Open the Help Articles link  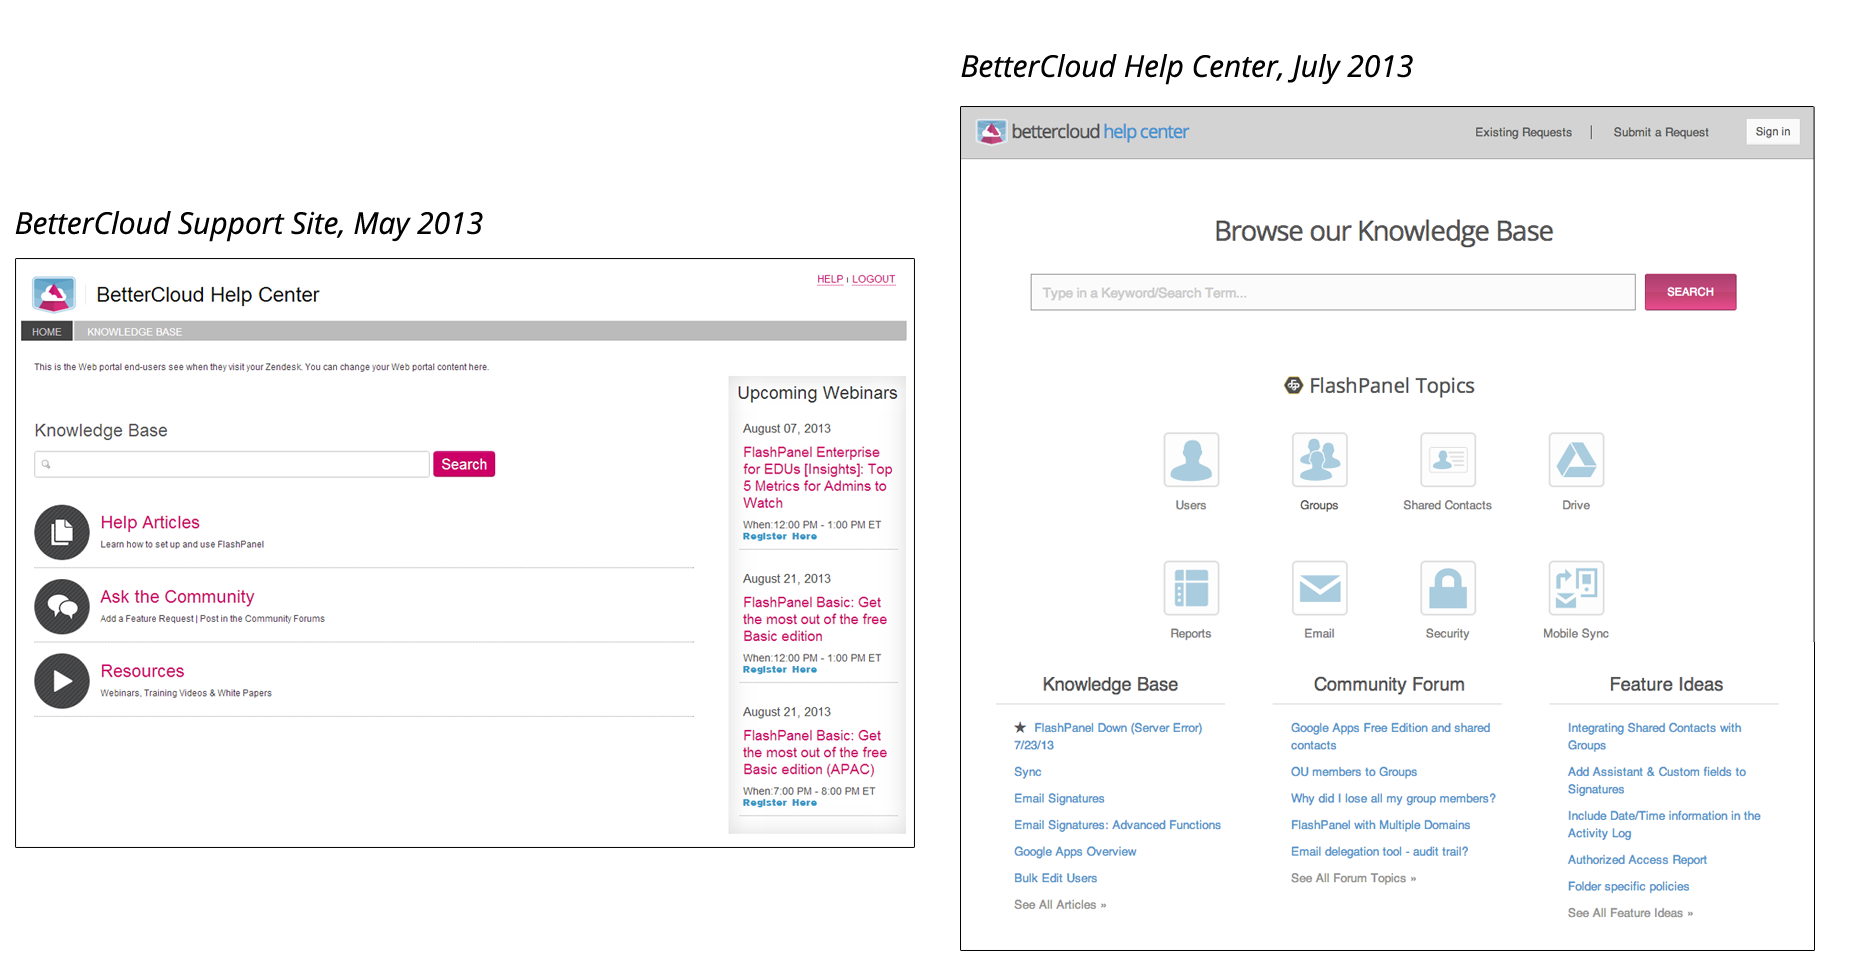pos(150,522)
